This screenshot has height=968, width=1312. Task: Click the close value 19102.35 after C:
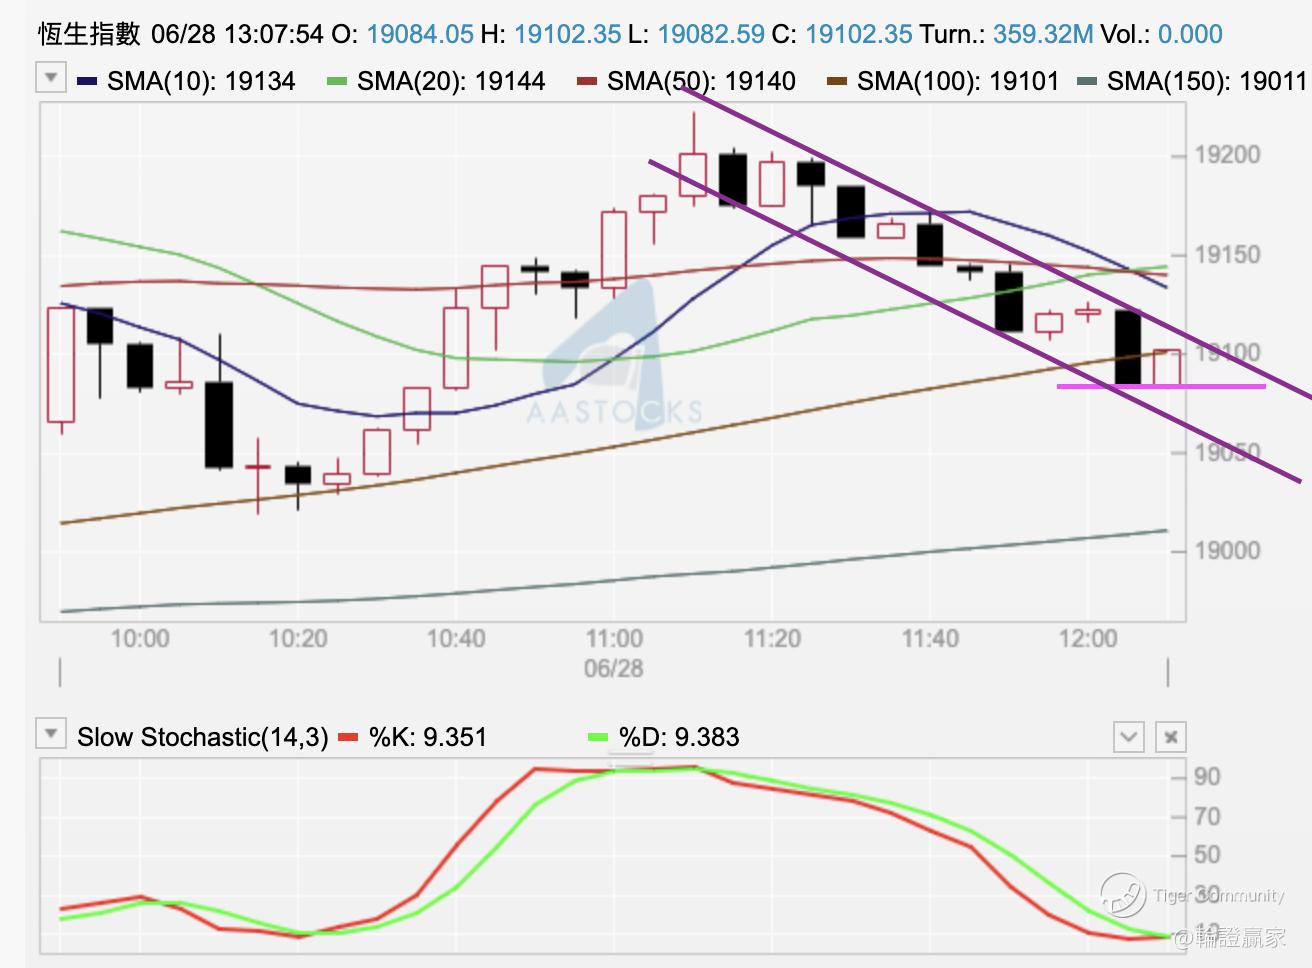pos(859,34)
